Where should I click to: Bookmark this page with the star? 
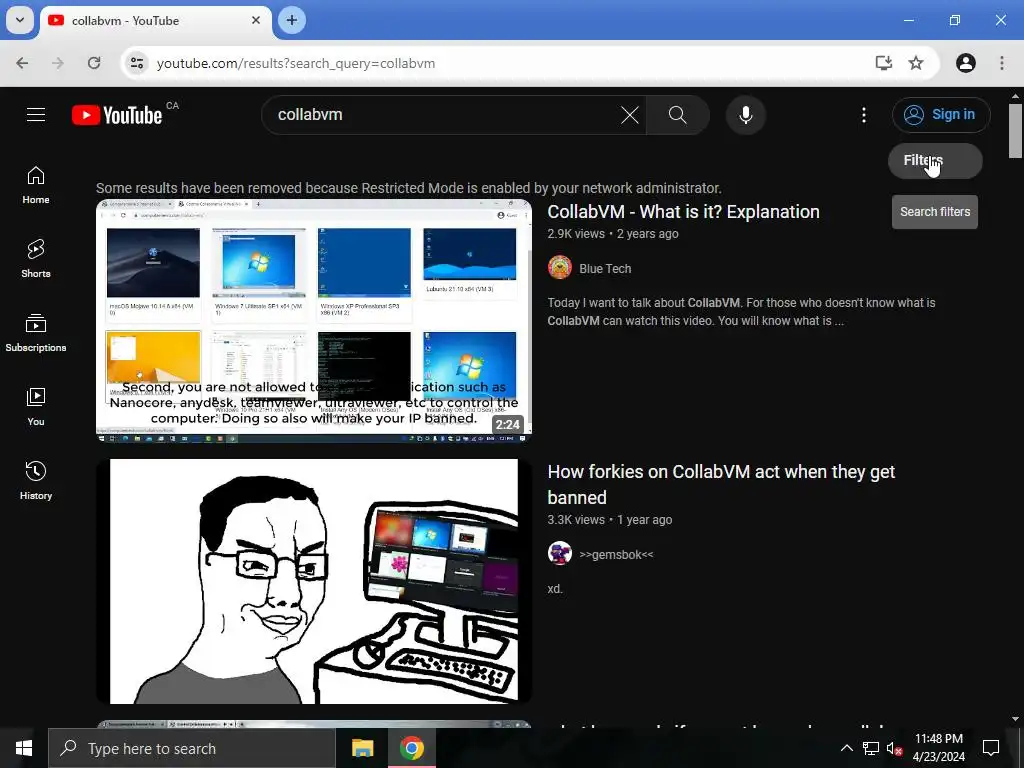[x=916, y=63]
